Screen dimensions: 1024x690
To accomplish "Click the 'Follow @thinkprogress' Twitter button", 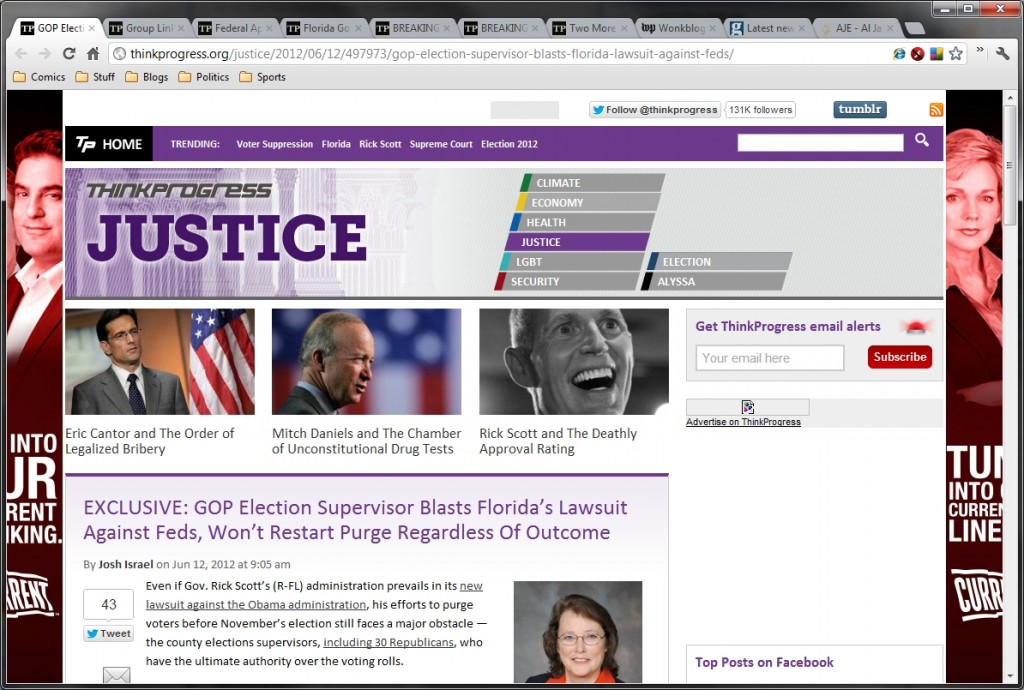I will click(654, 110).
